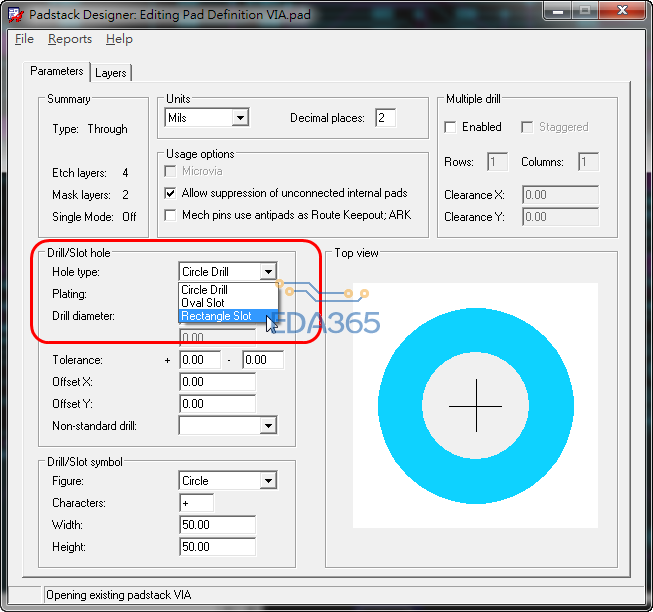Open the File menu

[x=24, y=39]
